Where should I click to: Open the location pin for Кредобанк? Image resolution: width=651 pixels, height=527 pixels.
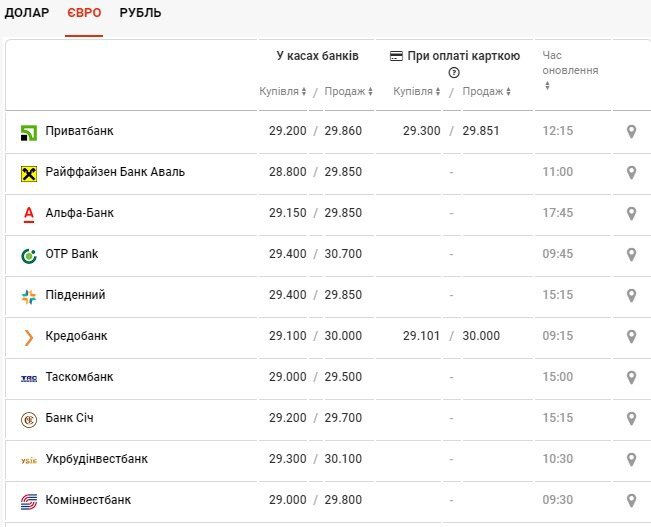tap(631, 336)
